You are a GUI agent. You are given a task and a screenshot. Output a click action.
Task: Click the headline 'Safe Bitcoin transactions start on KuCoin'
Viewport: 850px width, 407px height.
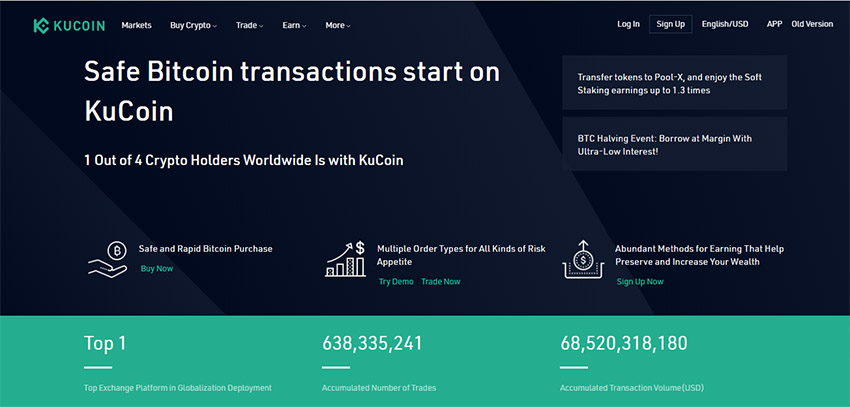(x=292, y=92)
